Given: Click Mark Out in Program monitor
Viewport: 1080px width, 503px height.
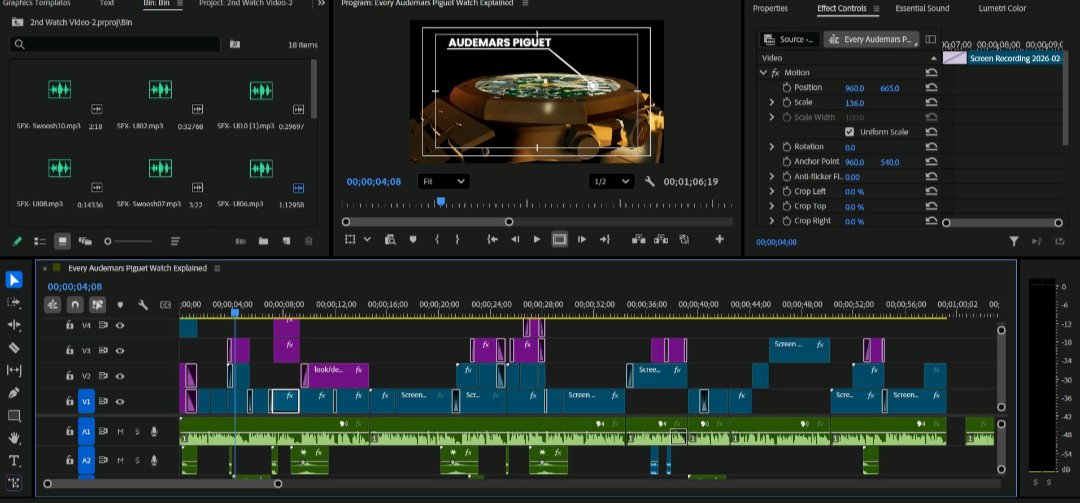Looking at the screenshot, I should [457, 239].
